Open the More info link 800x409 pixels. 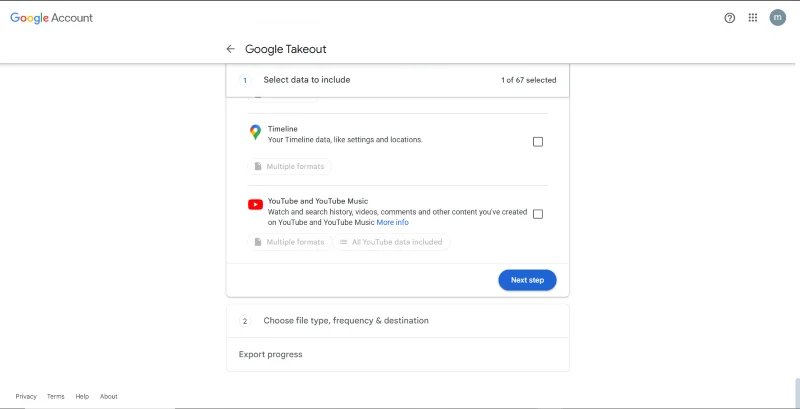[x=392, y=222]
